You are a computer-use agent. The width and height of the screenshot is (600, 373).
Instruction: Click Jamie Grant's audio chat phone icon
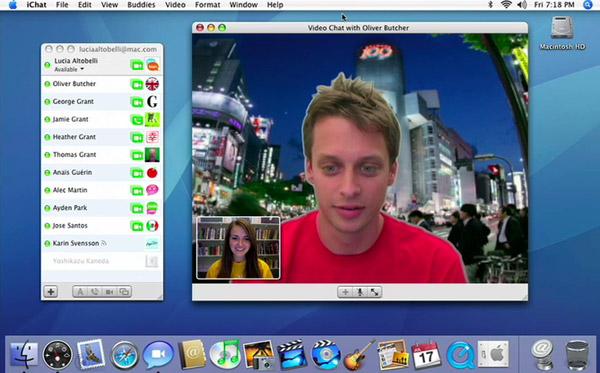137,120
